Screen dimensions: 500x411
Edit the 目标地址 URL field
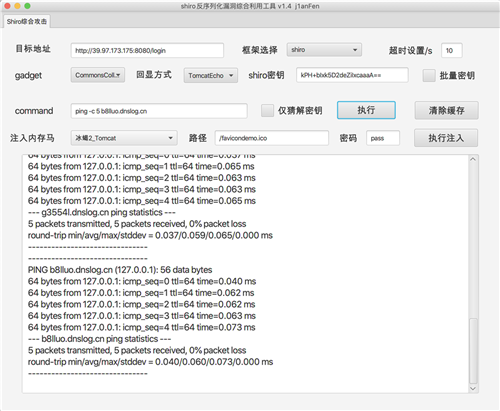click(x=147, y=51)
